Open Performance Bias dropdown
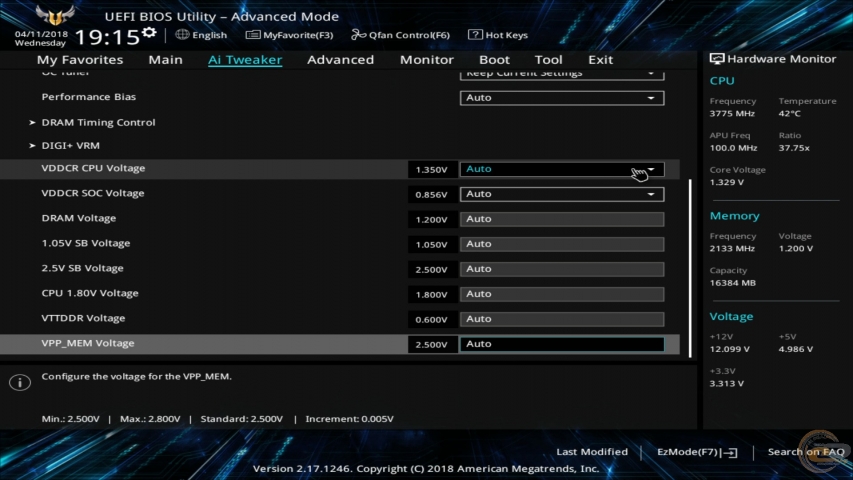The image size is (853, 480). point(562,98)
